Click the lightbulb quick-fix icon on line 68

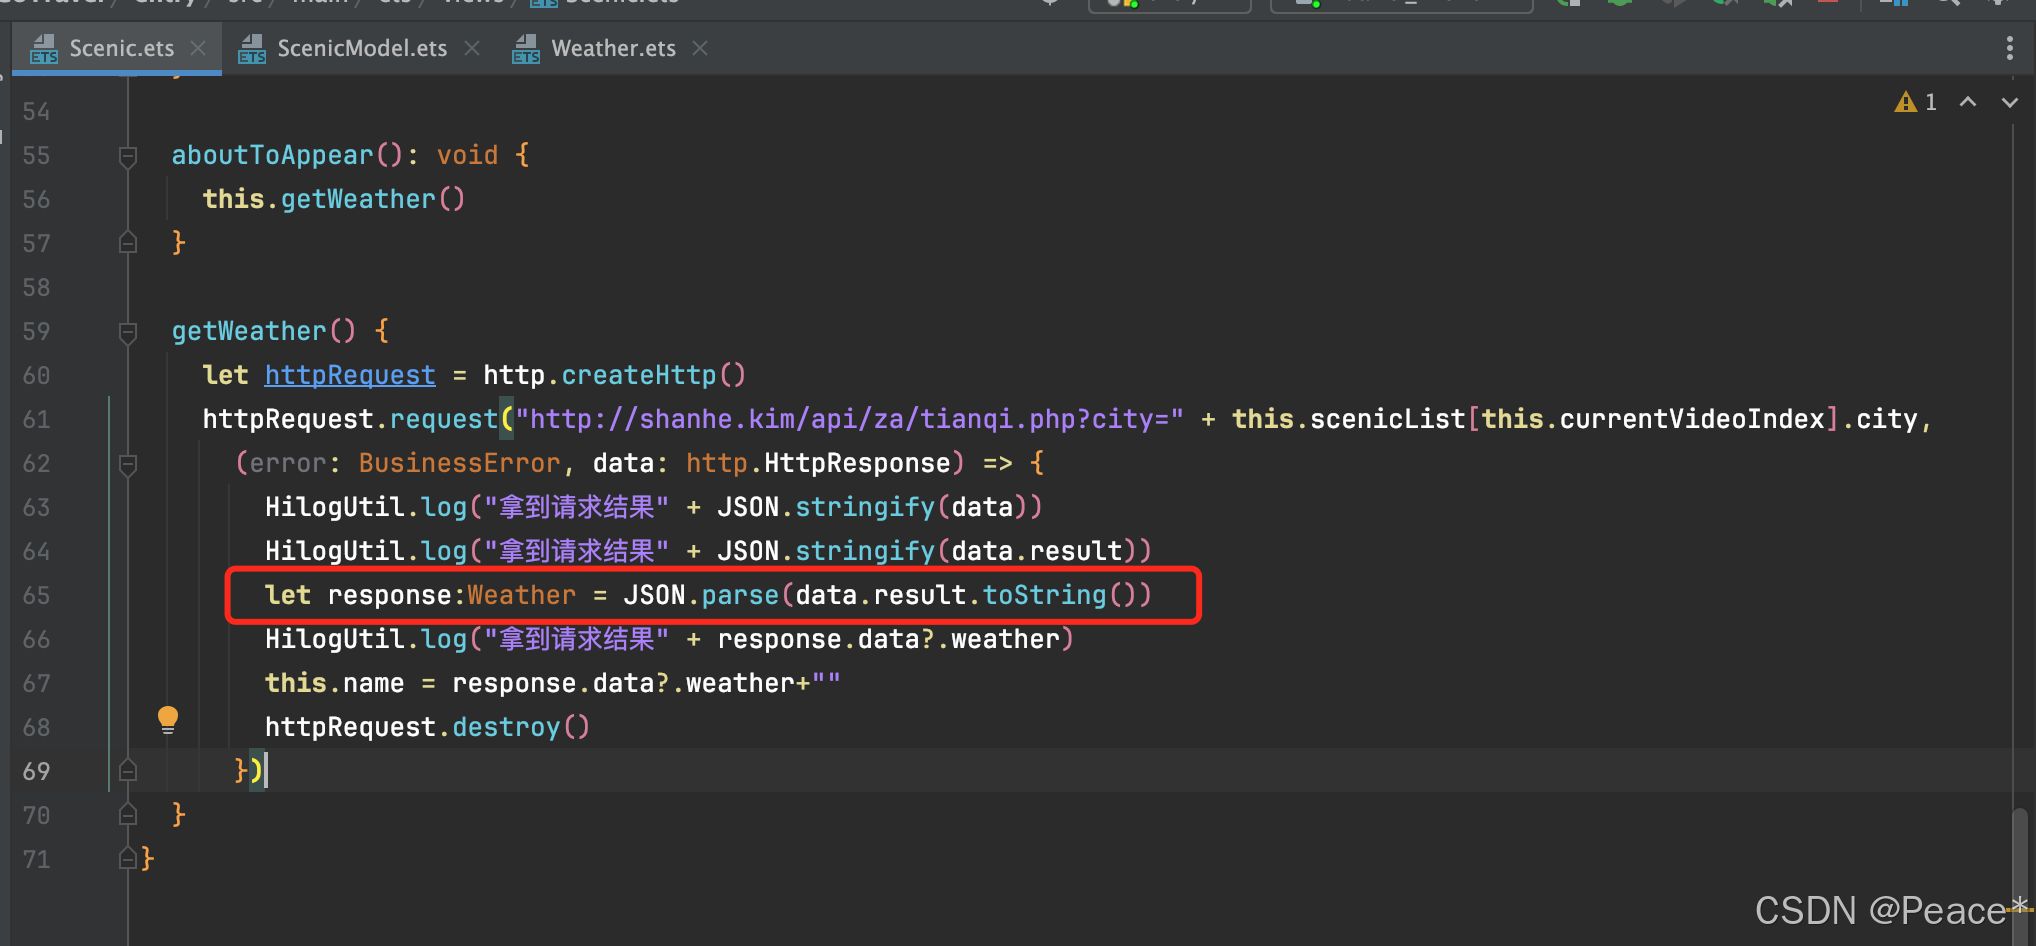pos(167,719)
